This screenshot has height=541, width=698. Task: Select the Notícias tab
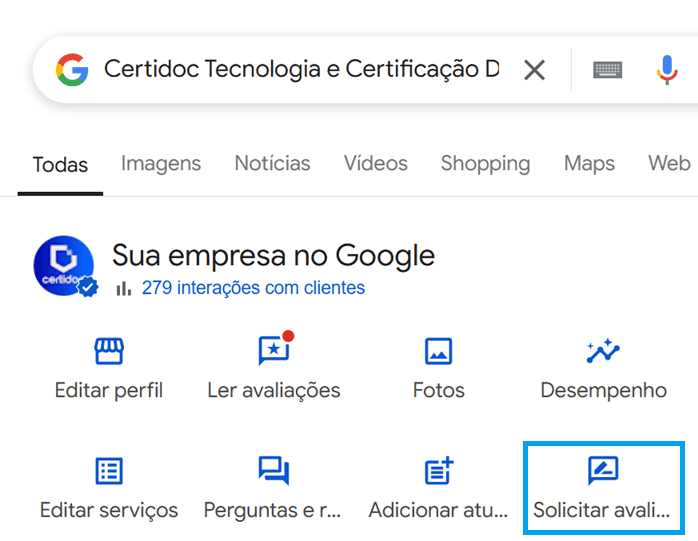coord(272,163)
